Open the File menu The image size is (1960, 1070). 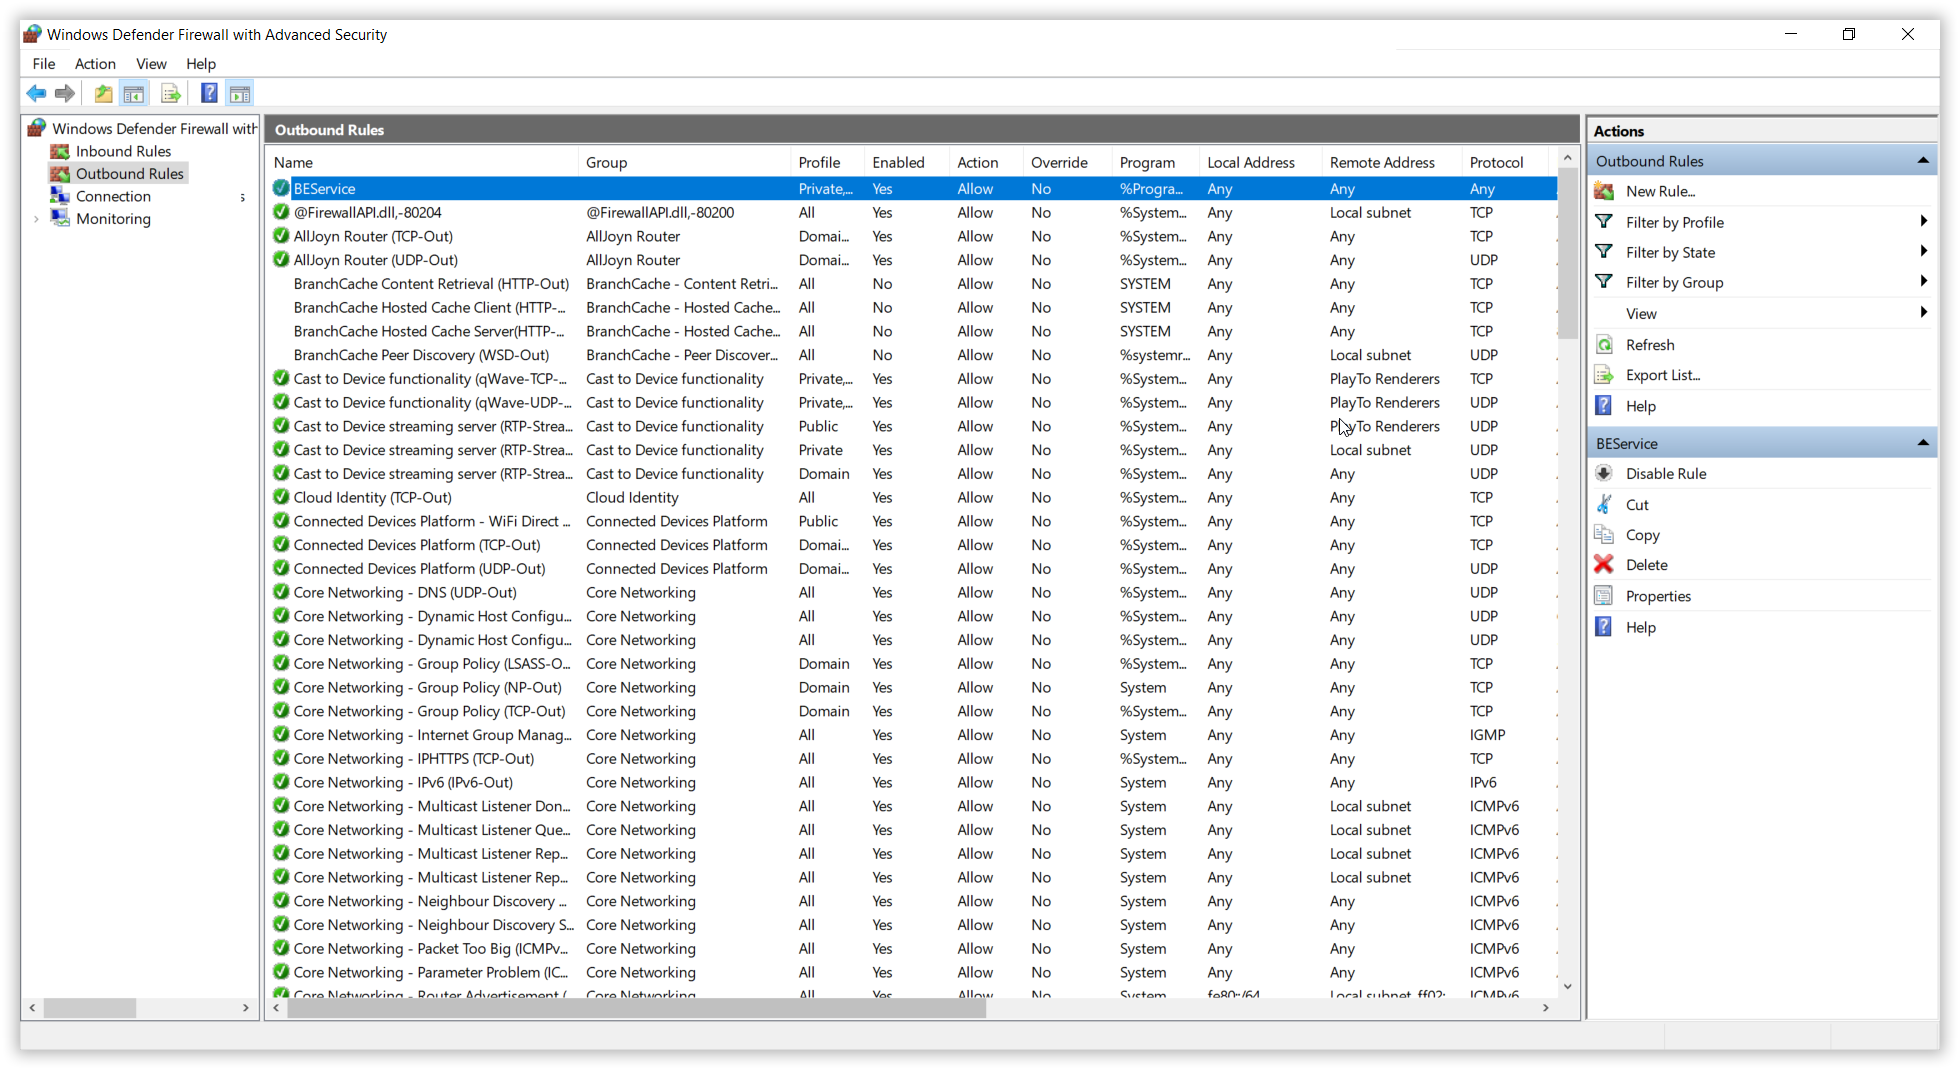point(44,64)
